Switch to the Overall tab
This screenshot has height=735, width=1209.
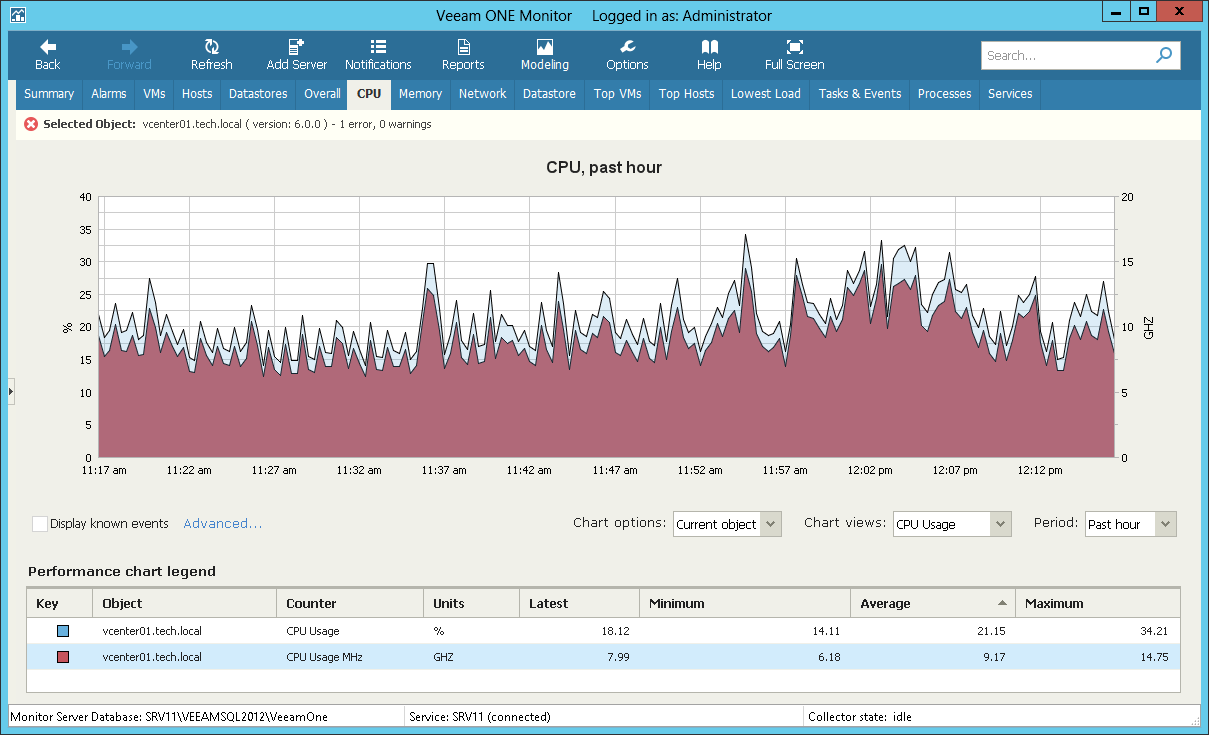coord(322,94)
